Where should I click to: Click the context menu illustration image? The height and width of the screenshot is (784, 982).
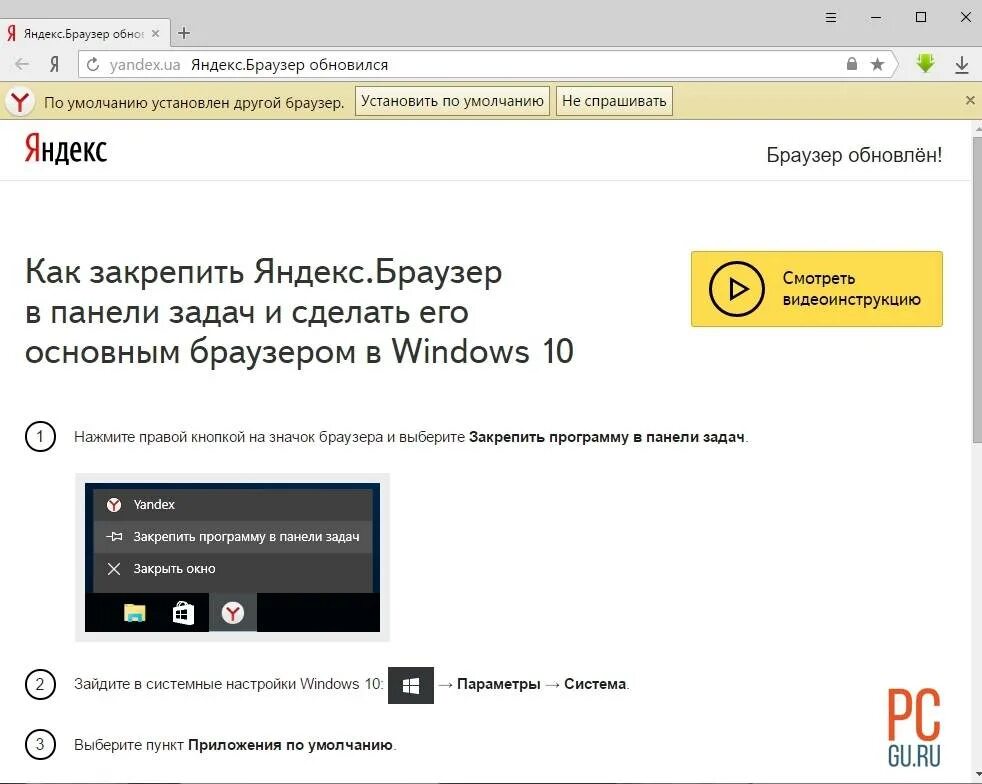click(232, 557)
